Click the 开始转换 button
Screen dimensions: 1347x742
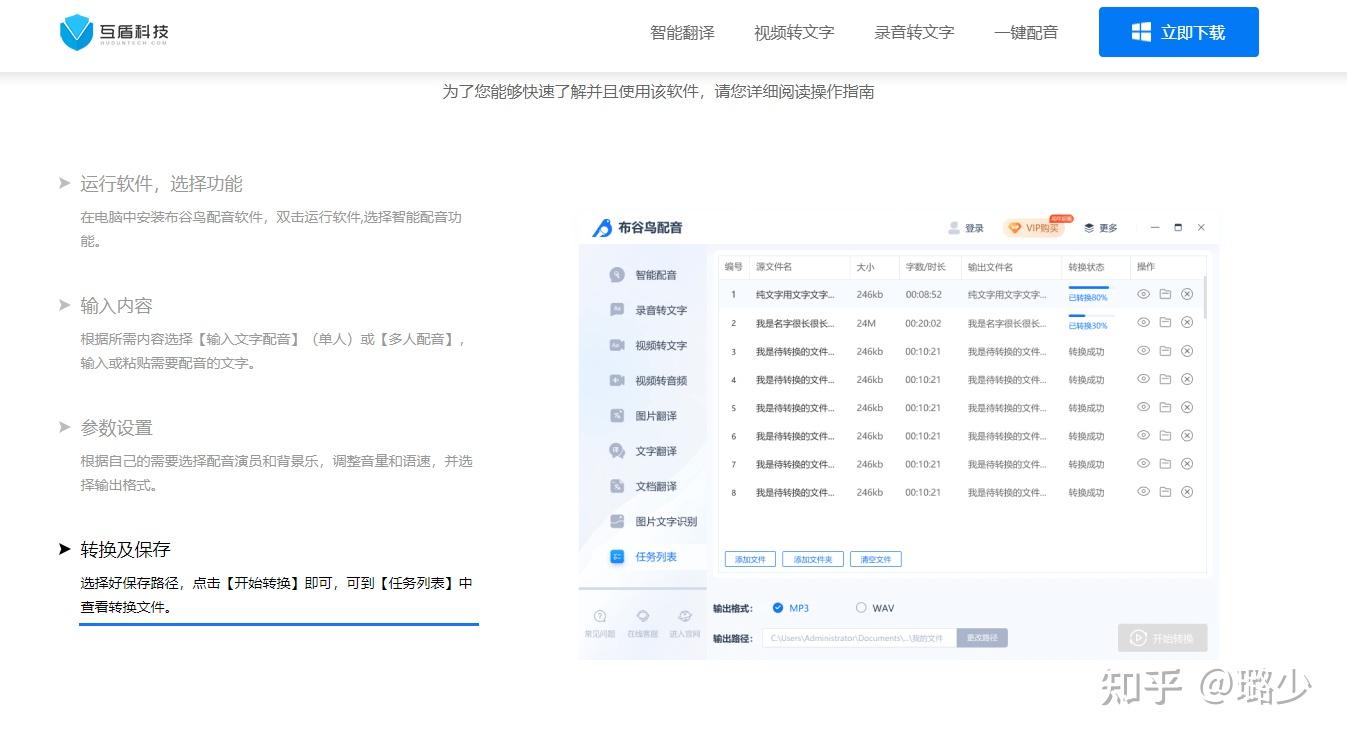tap(1162, 638)
